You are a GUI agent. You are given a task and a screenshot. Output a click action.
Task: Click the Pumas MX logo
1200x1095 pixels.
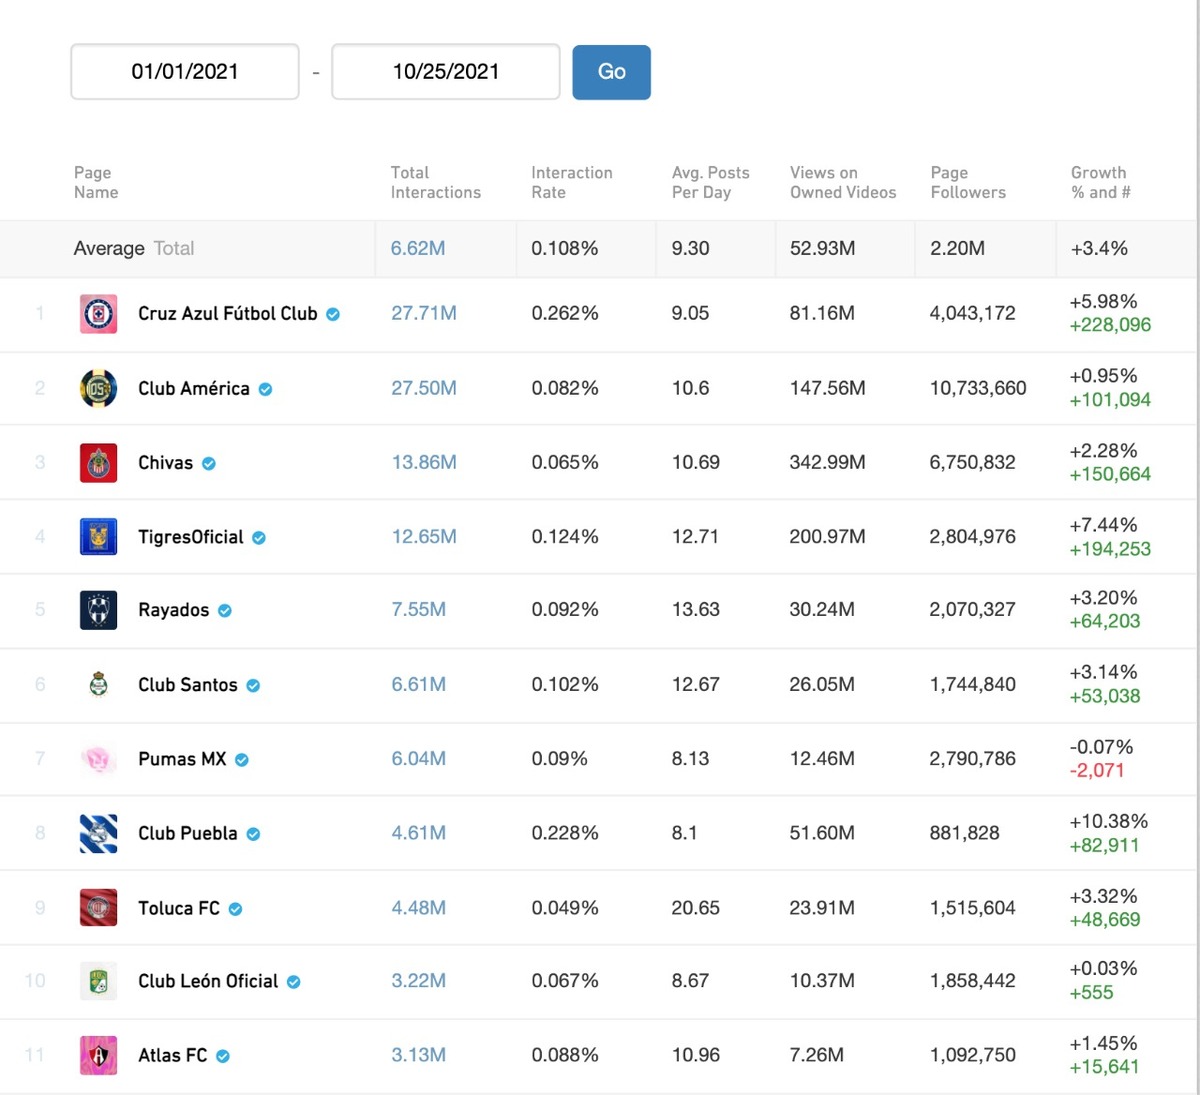coord(98,759)
